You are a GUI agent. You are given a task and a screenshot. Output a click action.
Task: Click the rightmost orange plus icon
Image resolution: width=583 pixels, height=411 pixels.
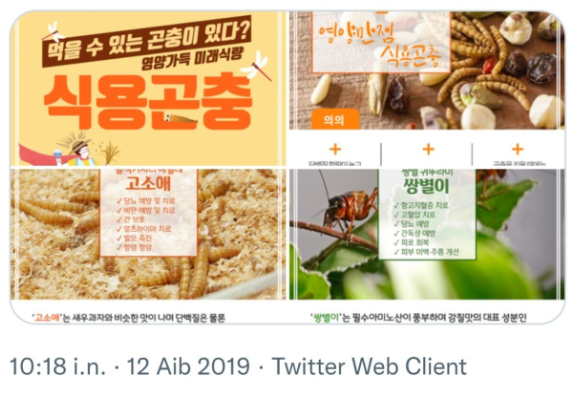pyautogui.click(x=518, y=149)
